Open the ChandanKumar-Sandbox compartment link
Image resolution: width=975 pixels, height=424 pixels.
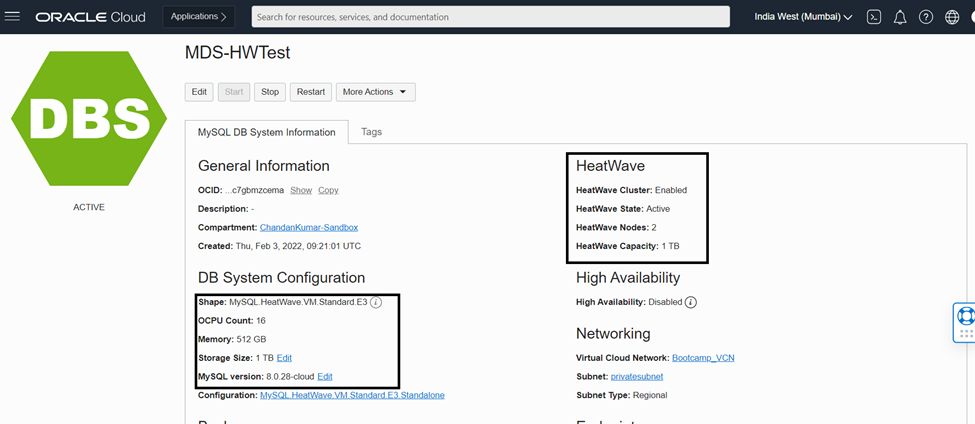coord(309,228)
